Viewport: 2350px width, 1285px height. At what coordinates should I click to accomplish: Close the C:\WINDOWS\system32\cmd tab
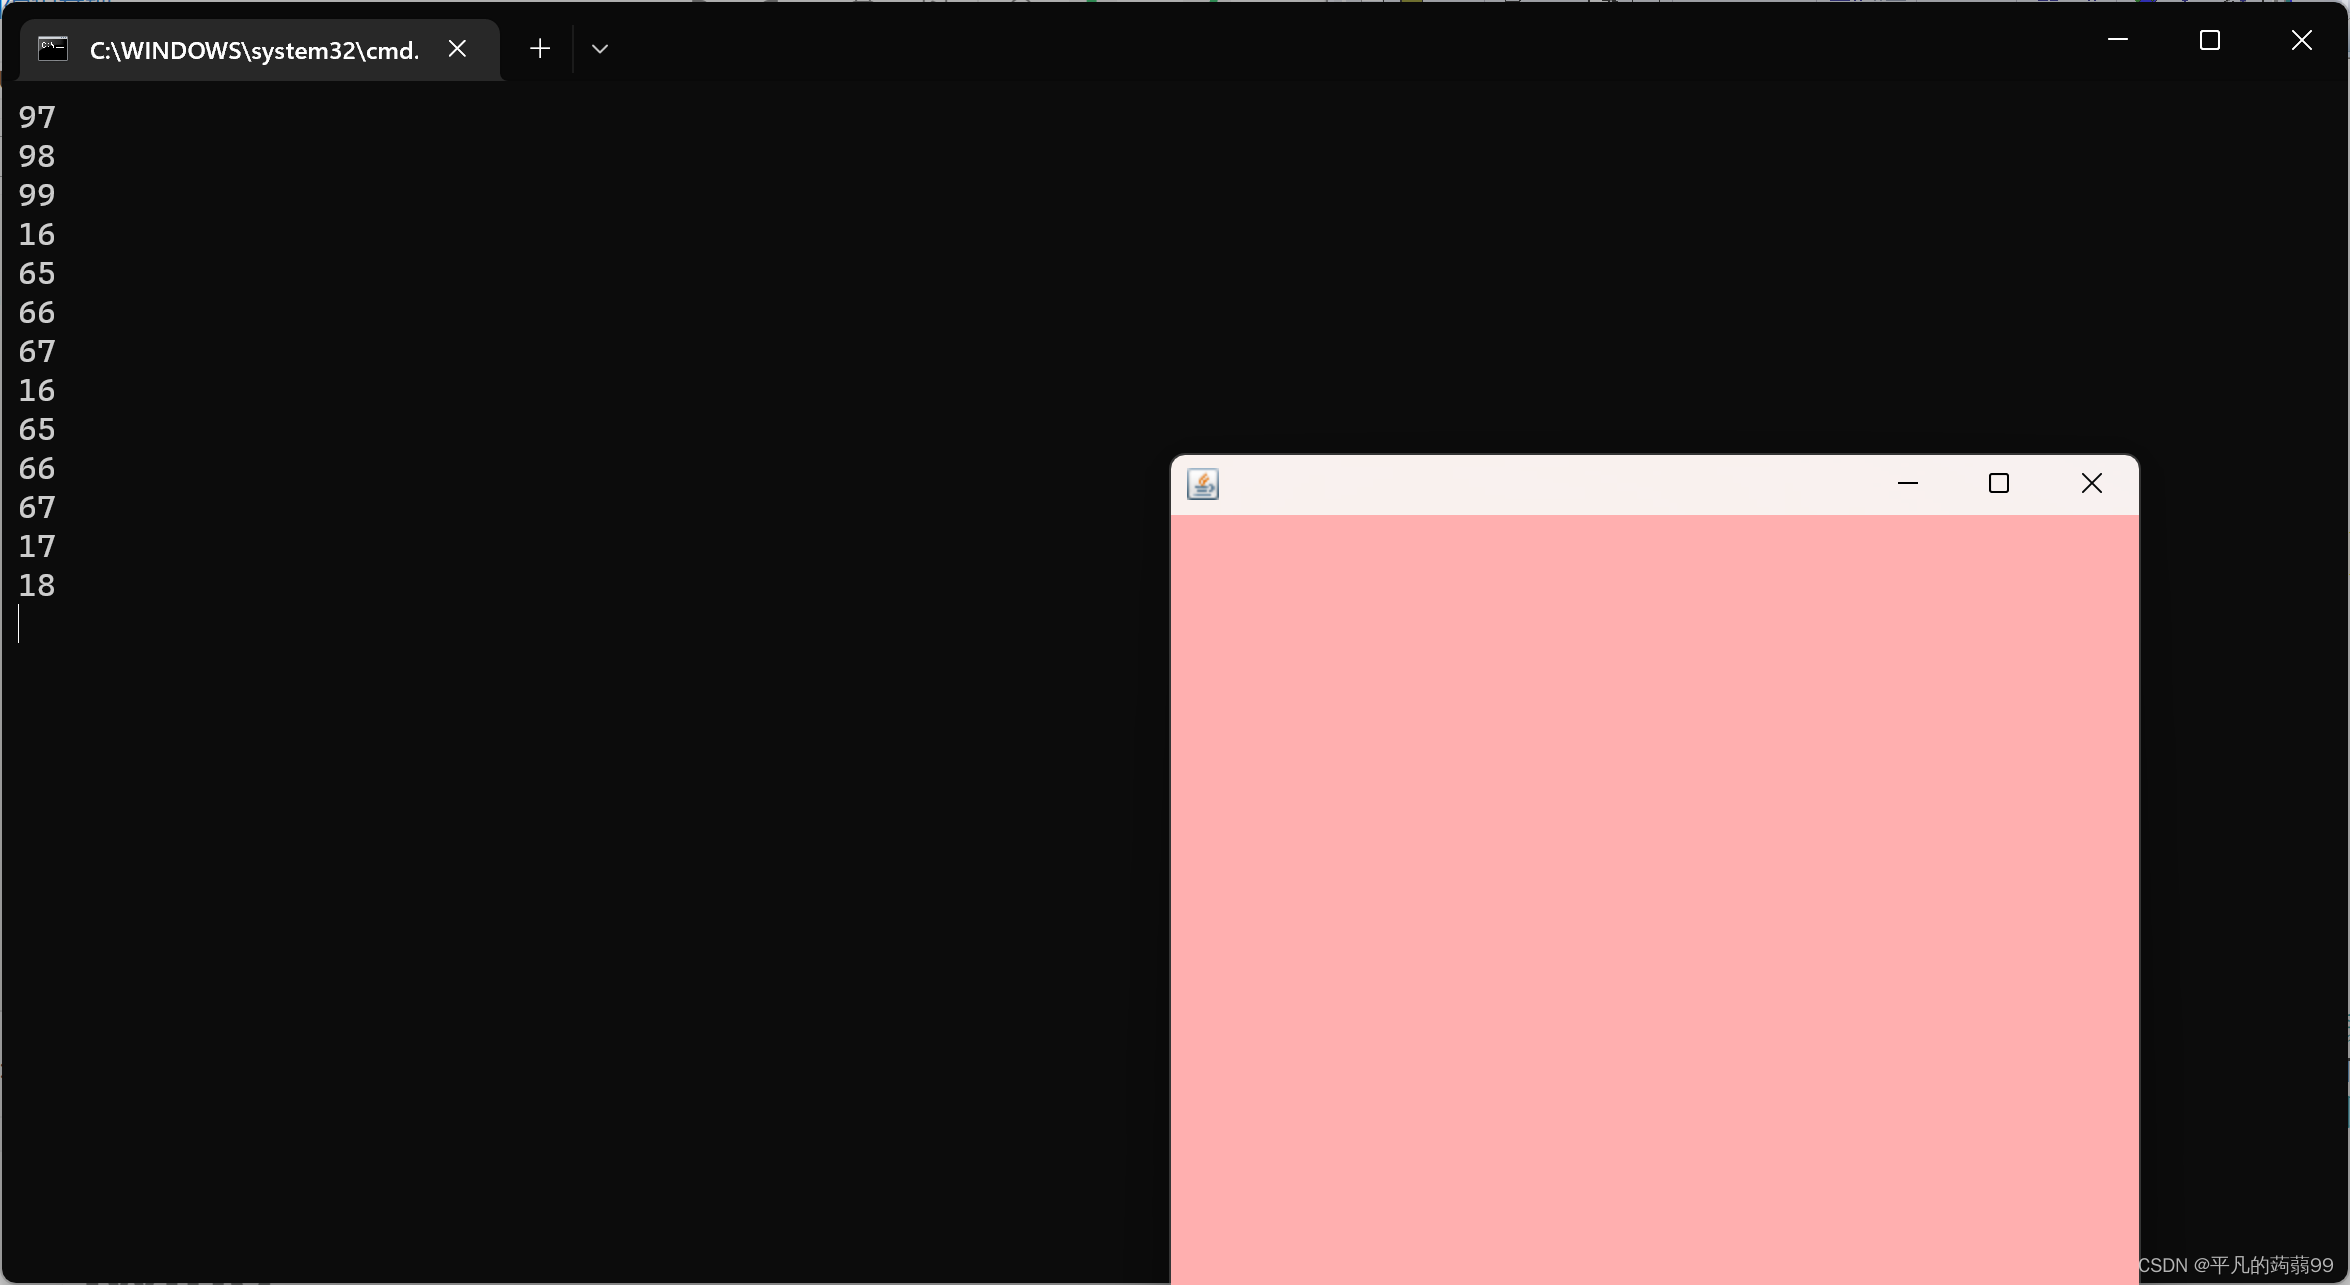[457, 48]
